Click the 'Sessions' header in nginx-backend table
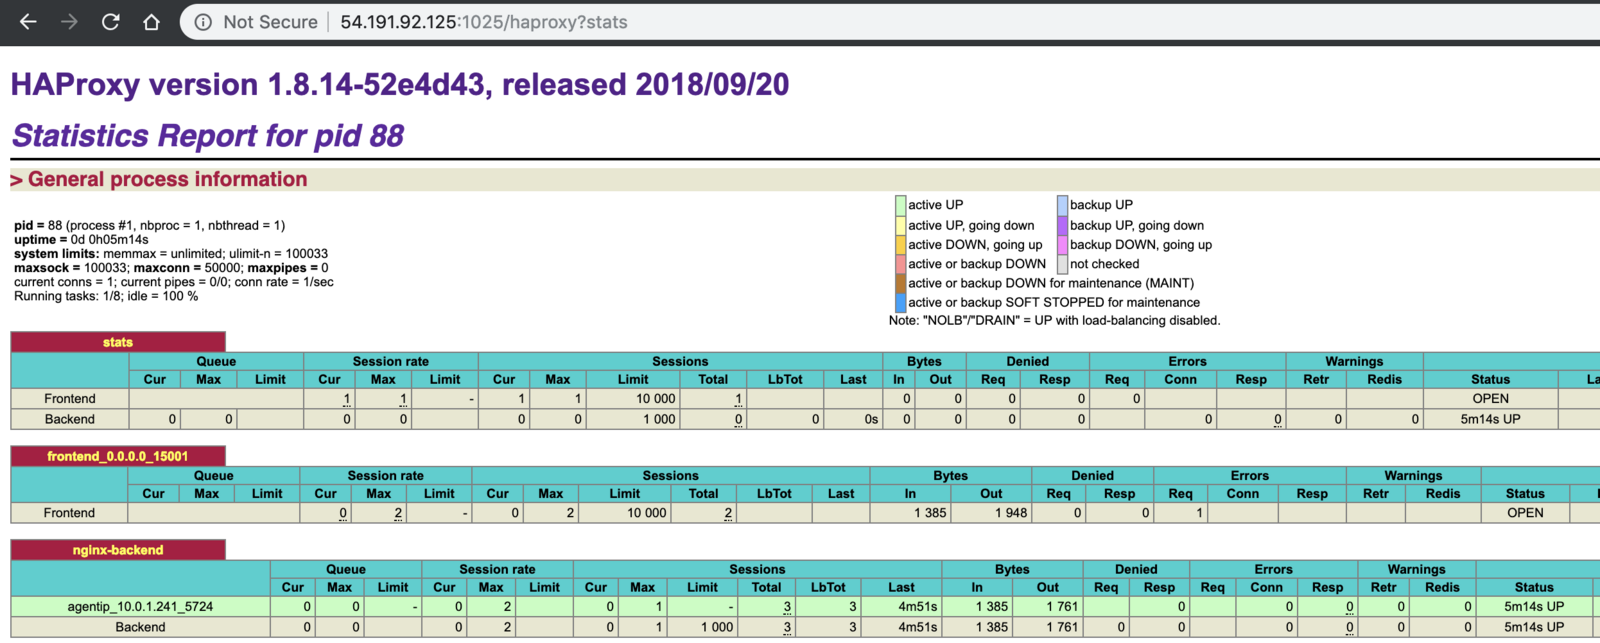The width and height of the screenshot is (1600, 643). [757, 569]
